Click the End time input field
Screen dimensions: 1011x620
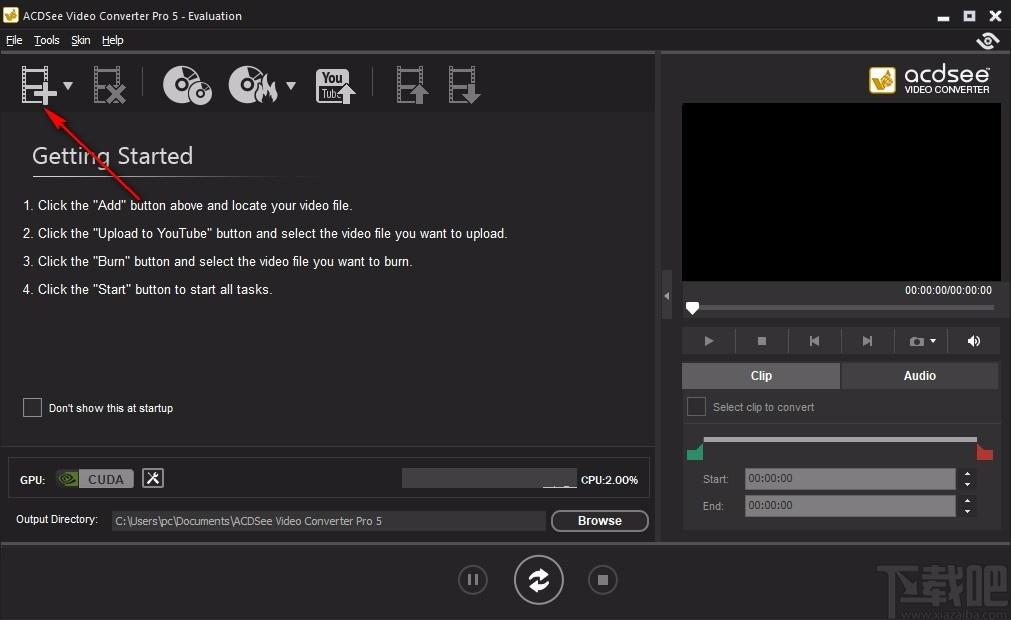(850, 506)
